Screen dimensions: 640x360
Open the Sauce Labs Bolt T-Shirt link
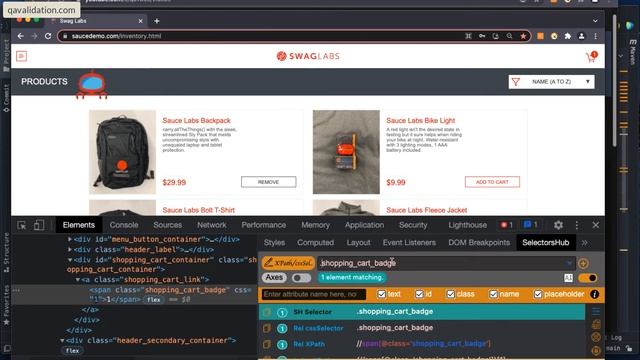198,210
